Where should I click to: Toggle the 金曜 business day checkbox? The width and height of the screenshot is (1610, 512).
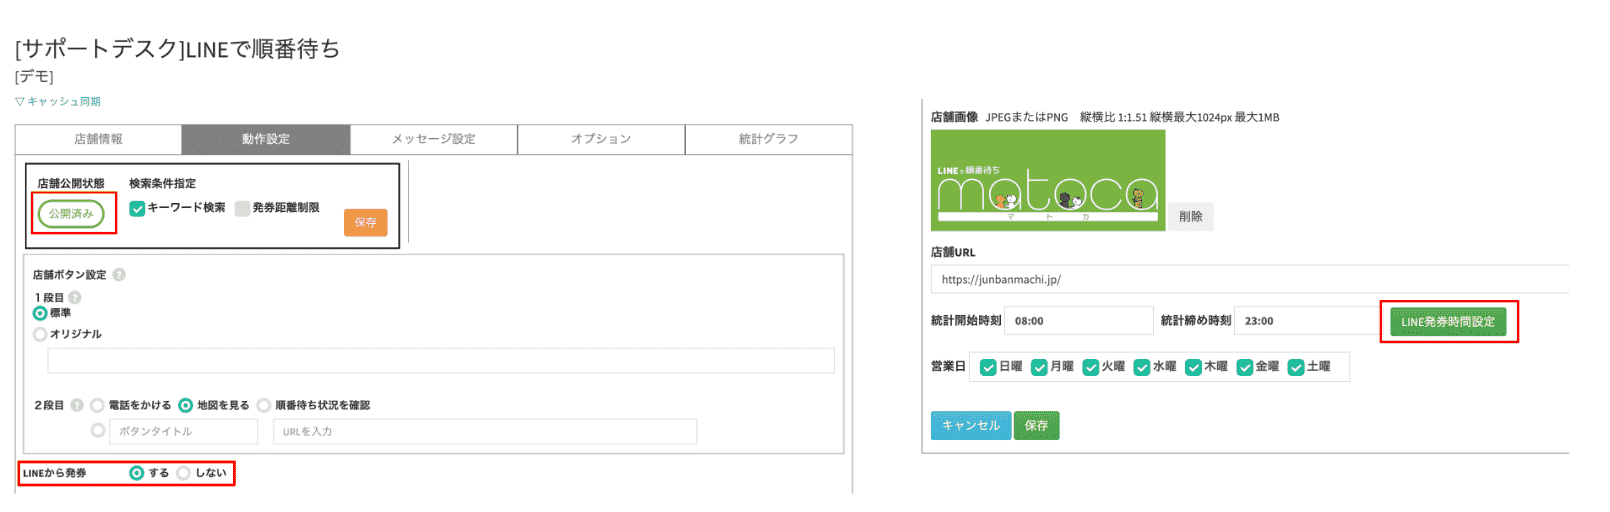1245,367
